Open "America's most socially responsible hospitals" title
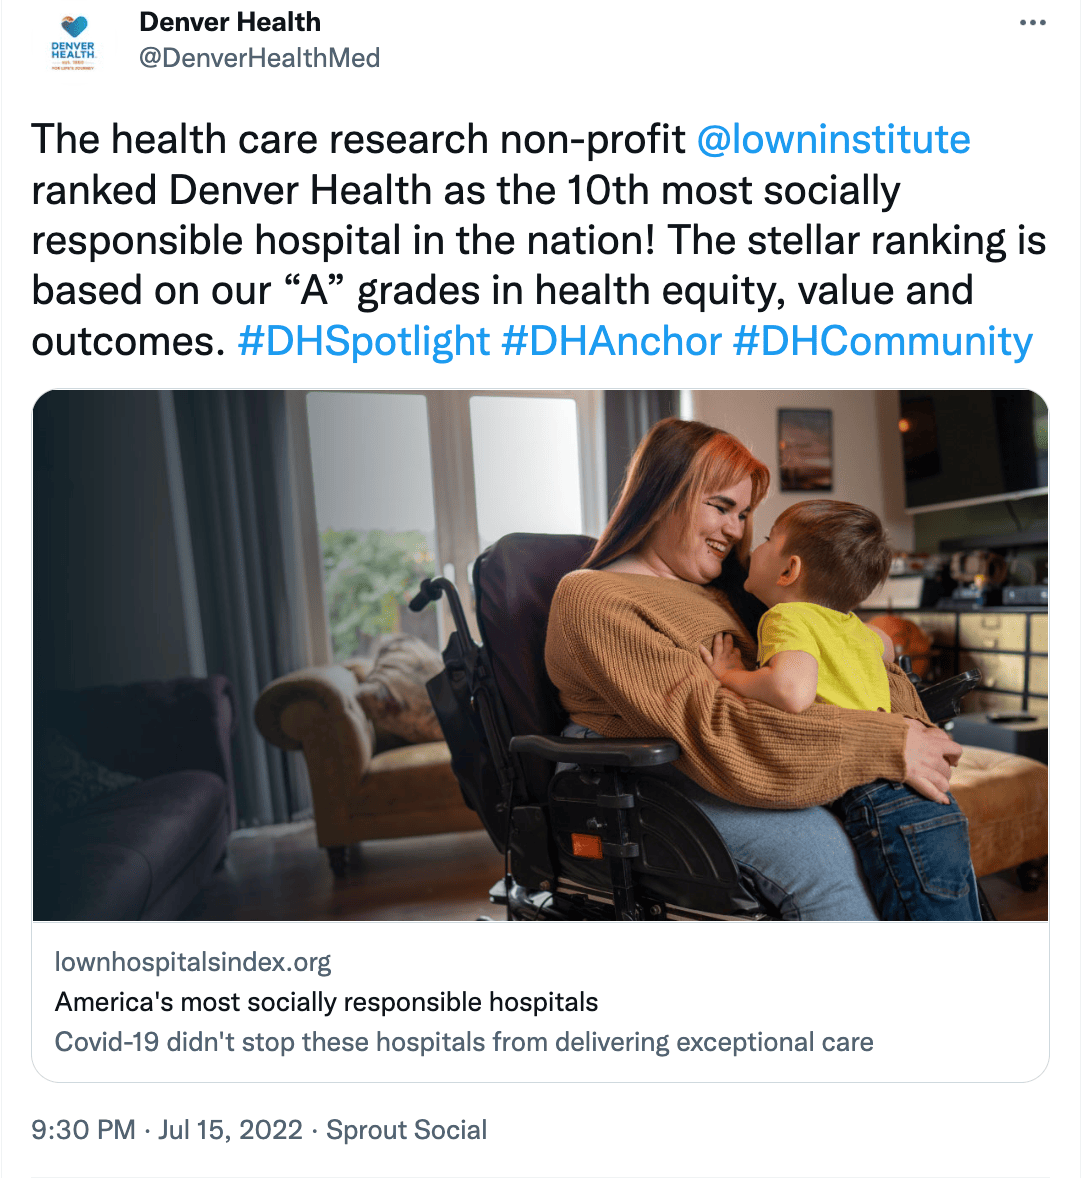The width and height of the screenshot is (1084, 1178). [326, 1002]
